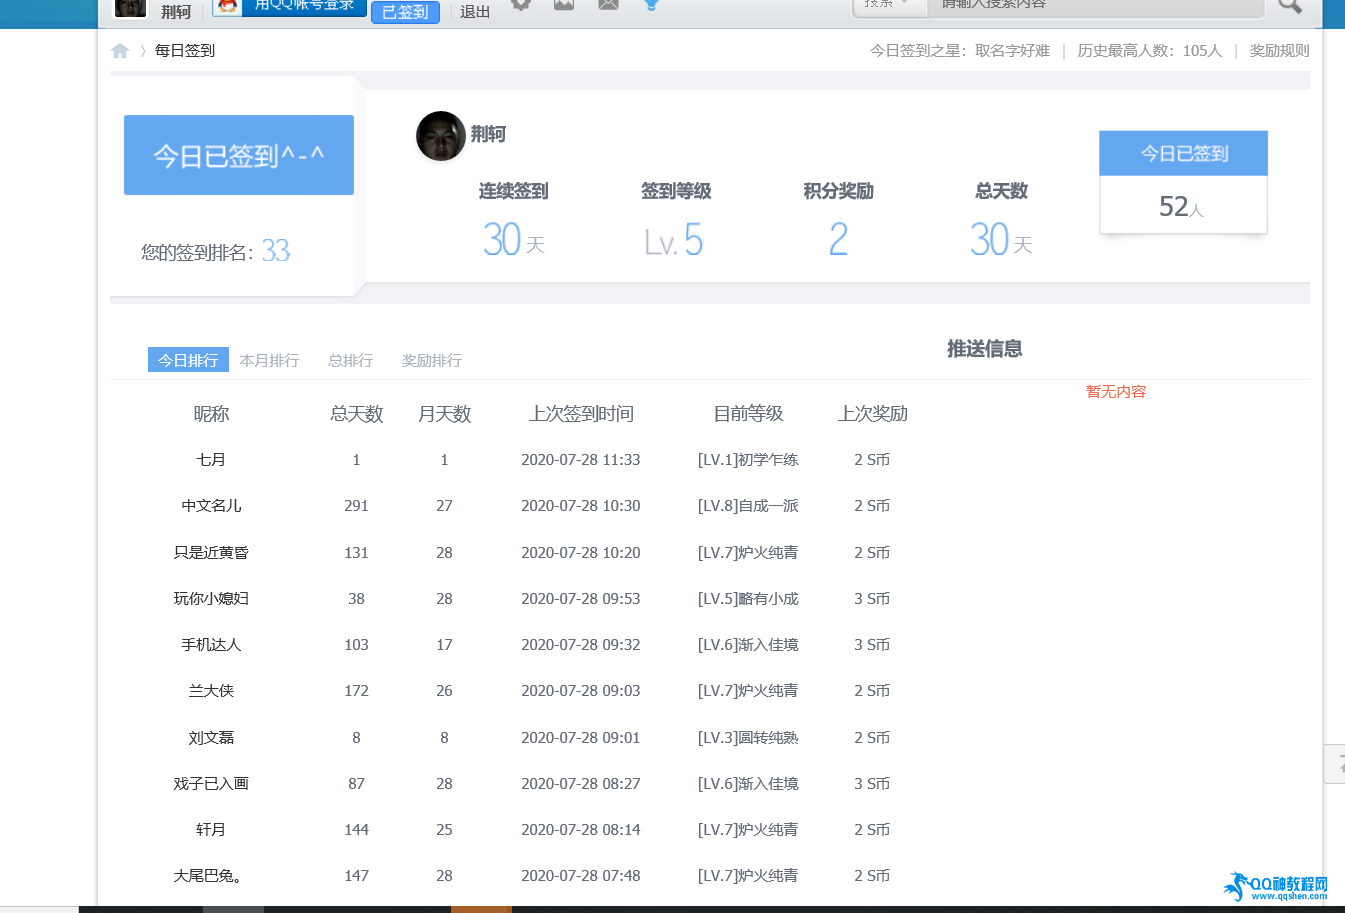Click total days value 291

(357, 506)
